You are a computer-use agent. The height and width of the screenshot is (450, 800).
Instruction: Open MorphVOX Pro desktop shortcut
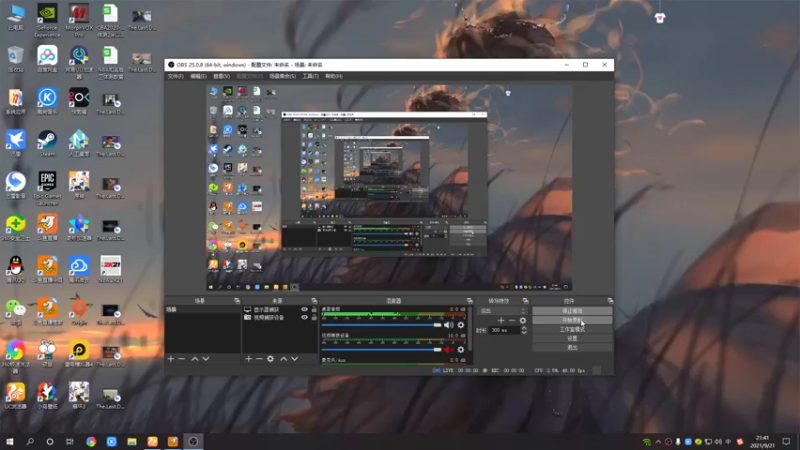coord(79,20)
